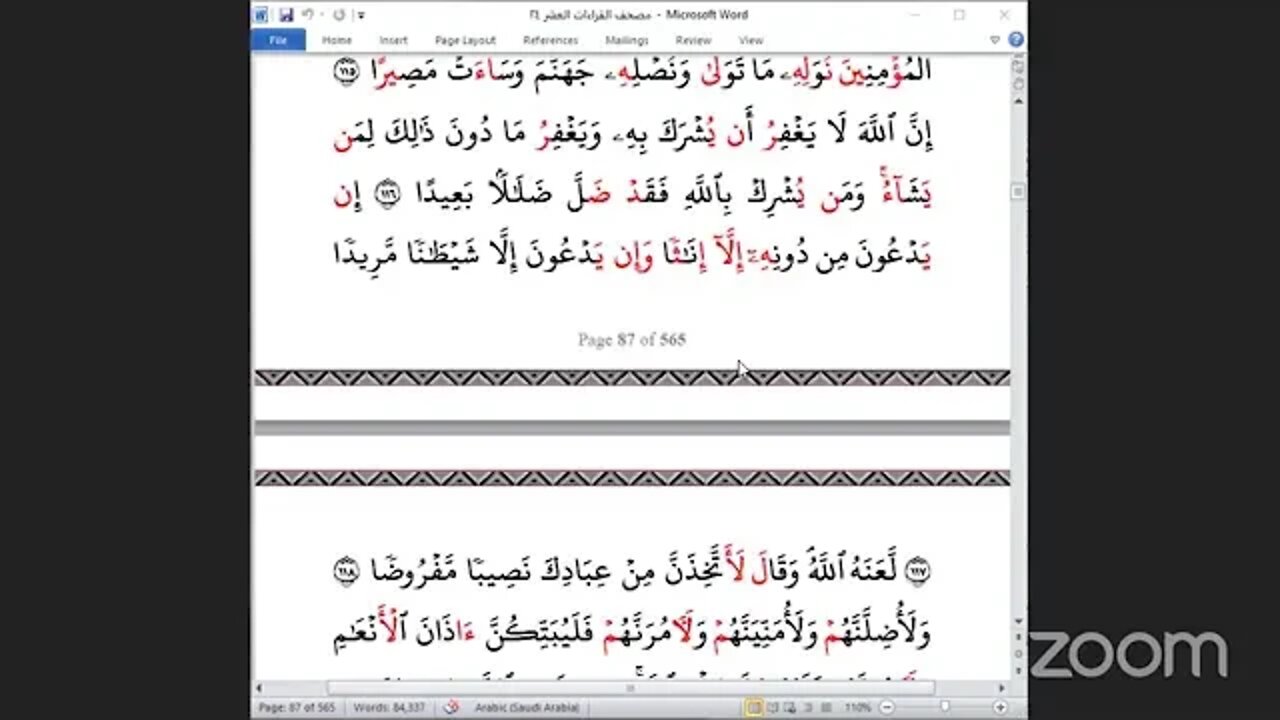This screenshot has height=720, width=1280.
Task: Expand the minimized ribbon arrow
Action: pyautogui.click(x=995, y=40)
